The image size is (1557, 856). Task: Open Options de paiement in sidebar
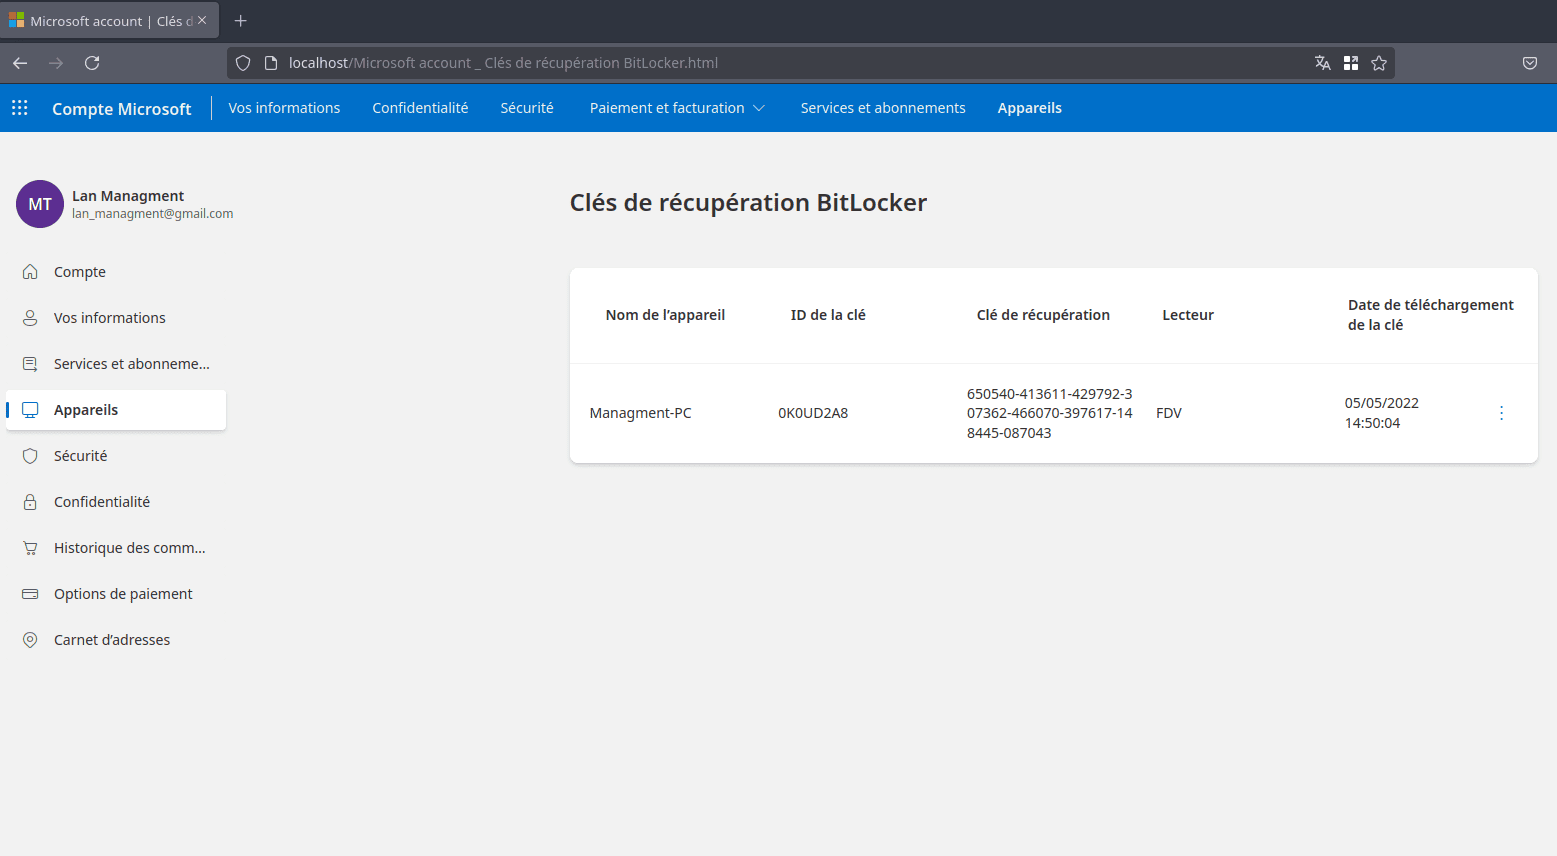click(123, 594)
